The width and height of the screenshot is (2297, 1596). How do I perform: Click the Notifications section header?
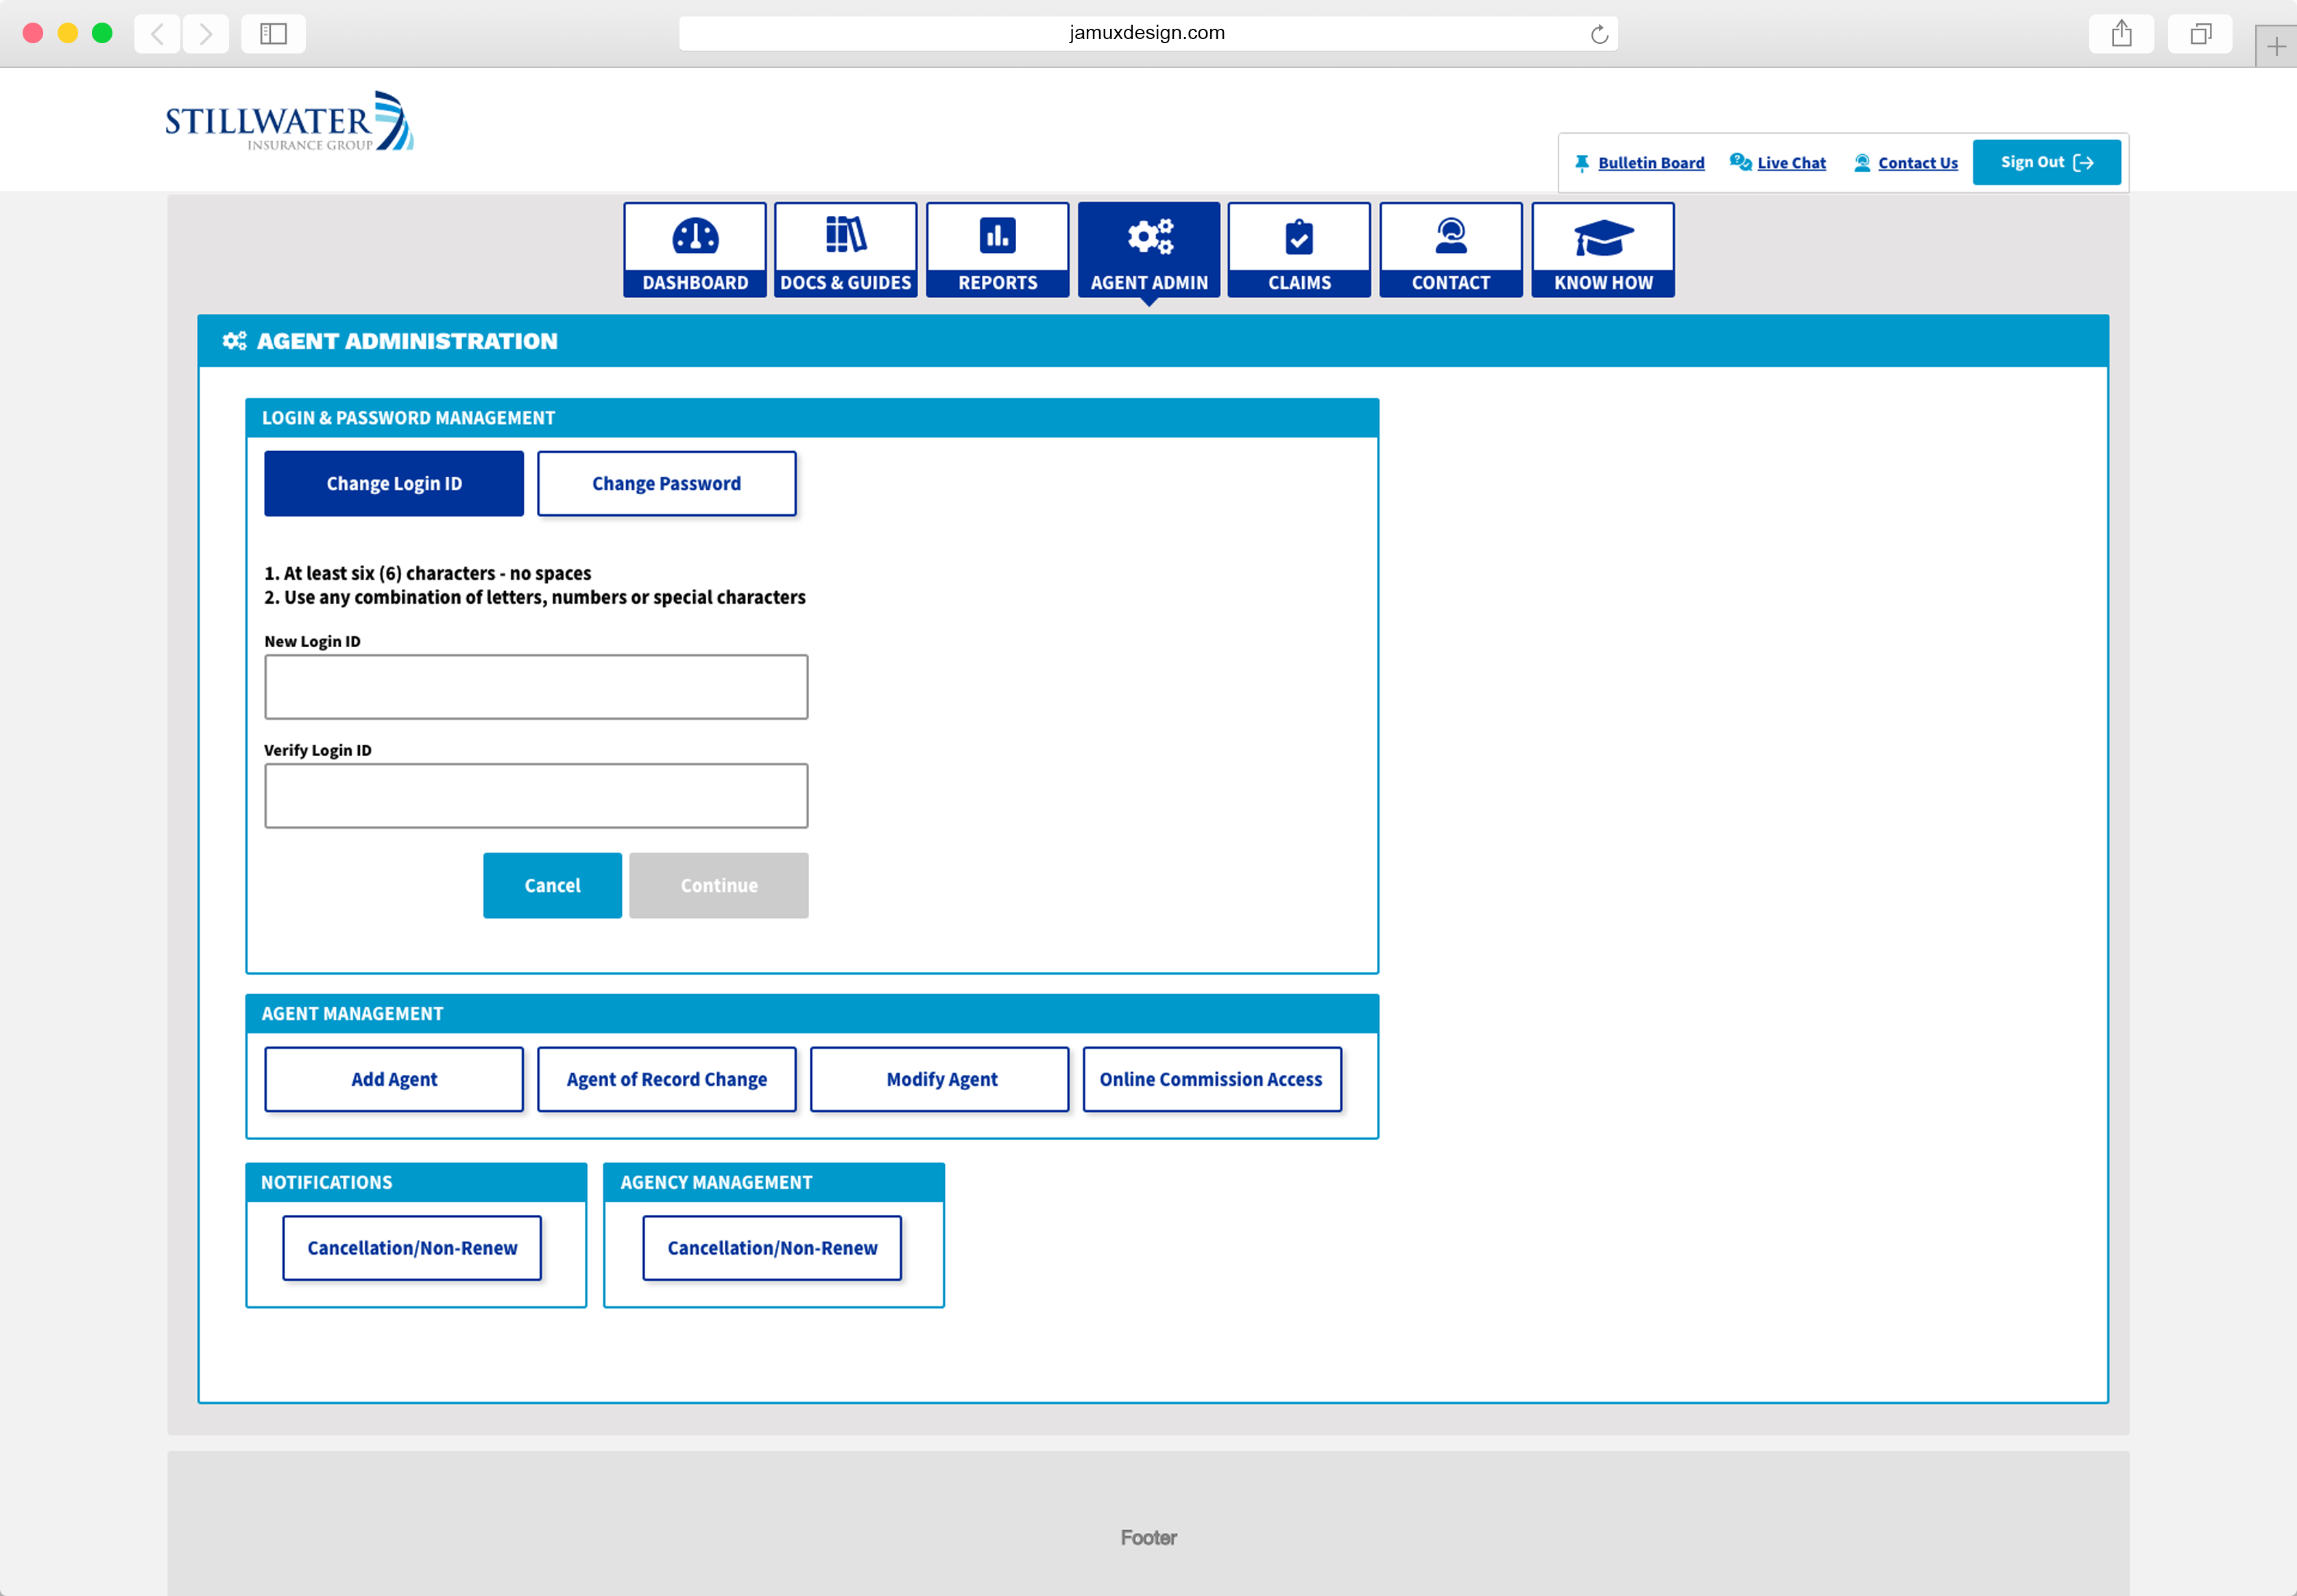tap(416, 1183)
